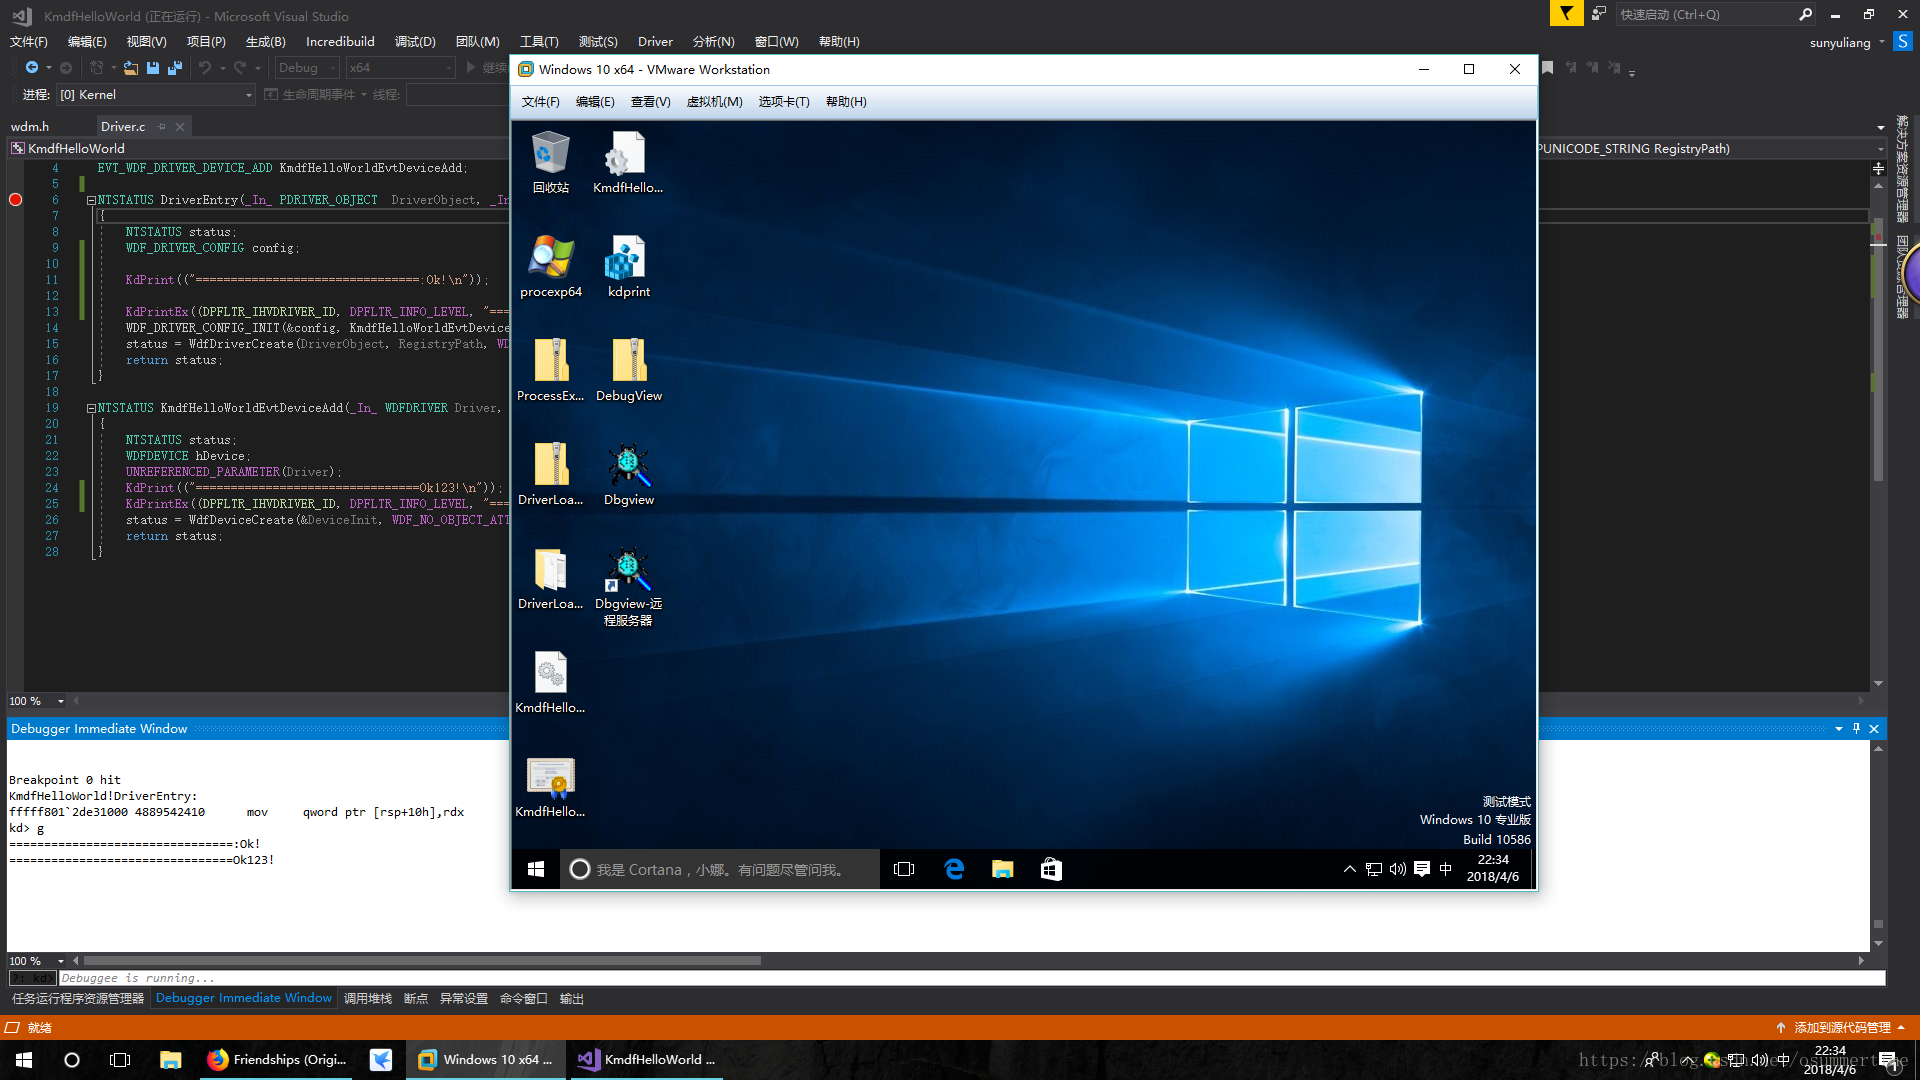1920x1080 pixels.
Task: Open the 文件(F) menu in Visual Studio
Action: coord(29,41)
